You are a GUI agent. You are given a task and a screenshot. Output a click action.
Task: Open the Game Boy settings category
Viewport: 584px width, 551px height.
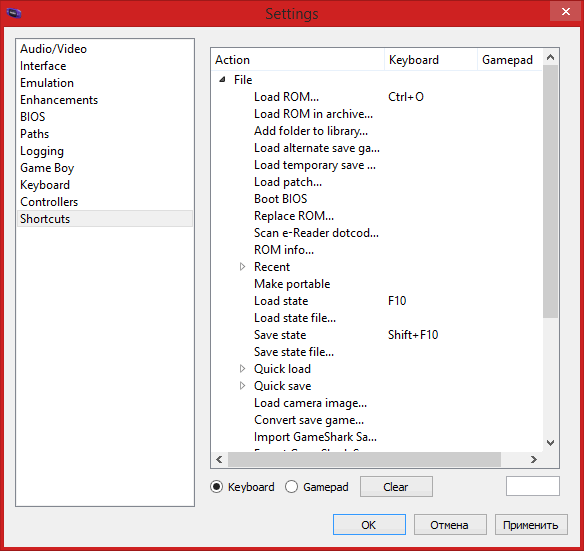tap(47, 168)
